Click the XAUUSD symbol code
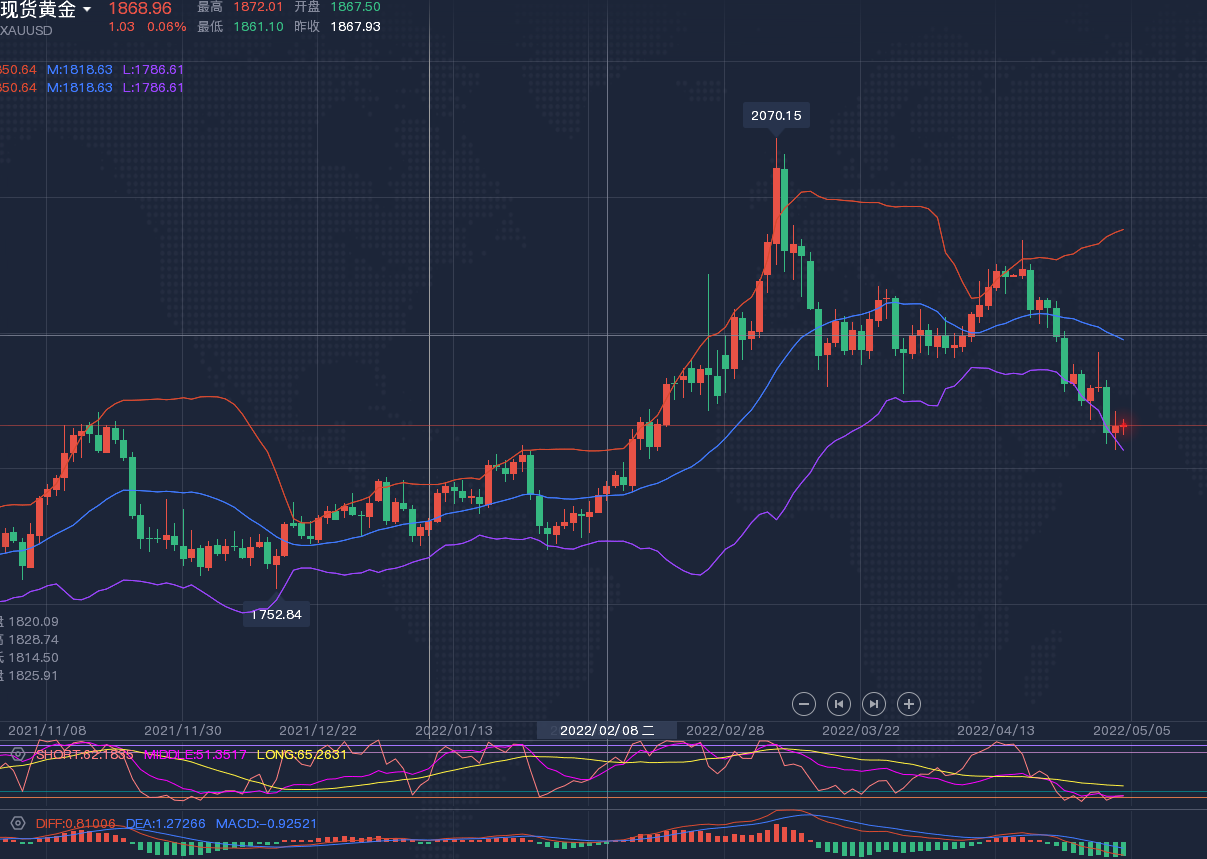Screen dimensions: 1207x859 tap(27, 30)
